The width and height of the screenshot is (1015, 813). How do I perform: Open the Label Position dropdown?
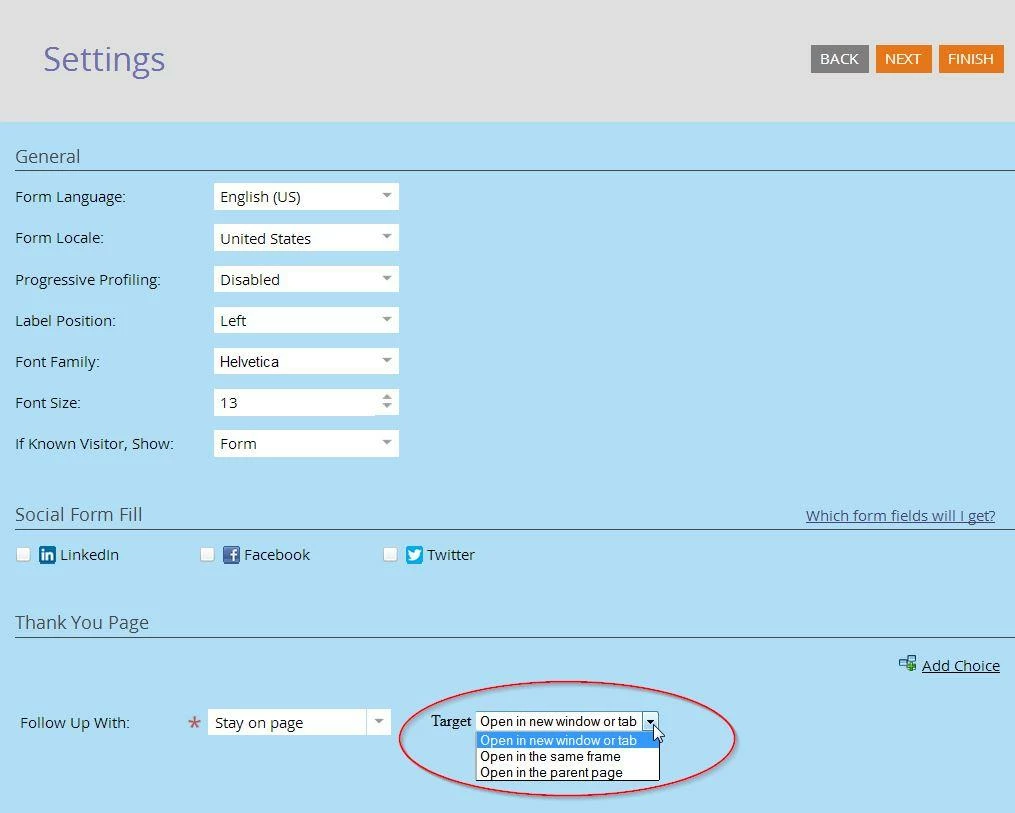click(306, 320)
